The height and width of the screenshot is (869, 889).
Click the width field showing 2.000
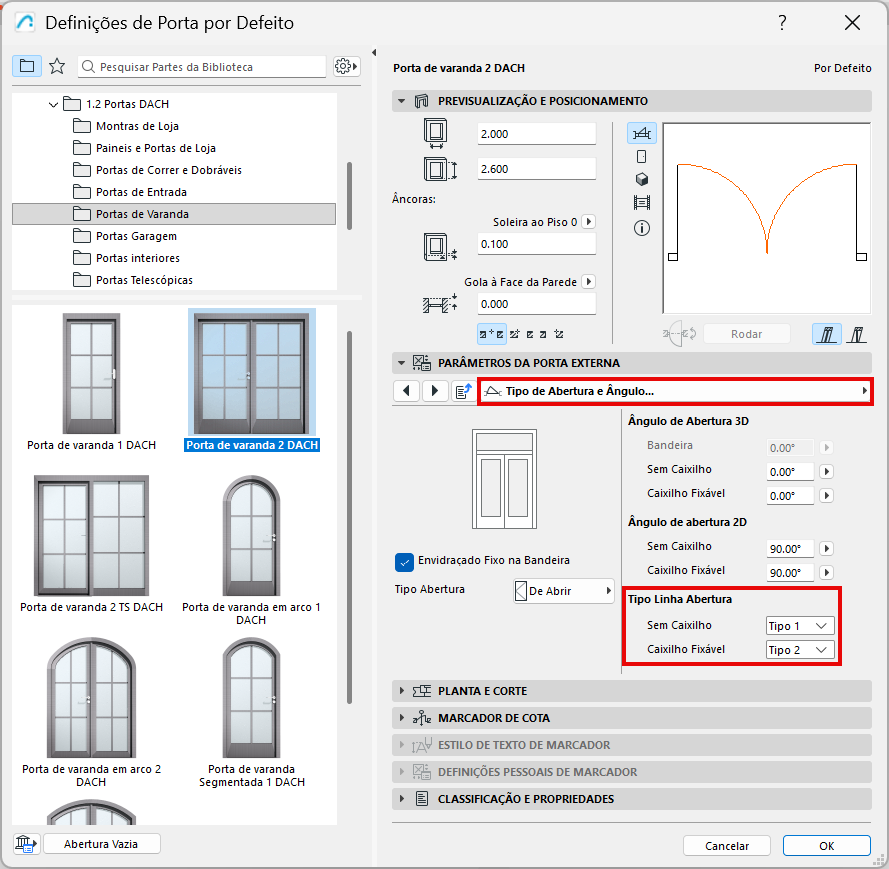(536, 134)
